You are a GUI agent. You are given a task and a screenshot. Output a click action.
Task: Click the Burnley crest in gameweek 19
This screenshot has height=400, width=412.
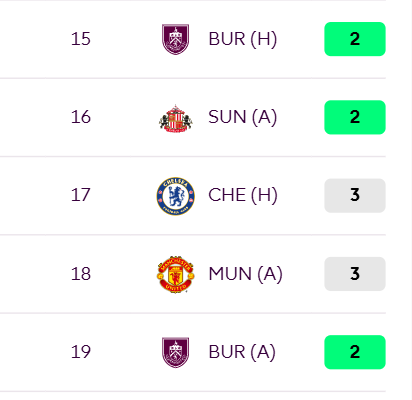click(x=175, y=352)
